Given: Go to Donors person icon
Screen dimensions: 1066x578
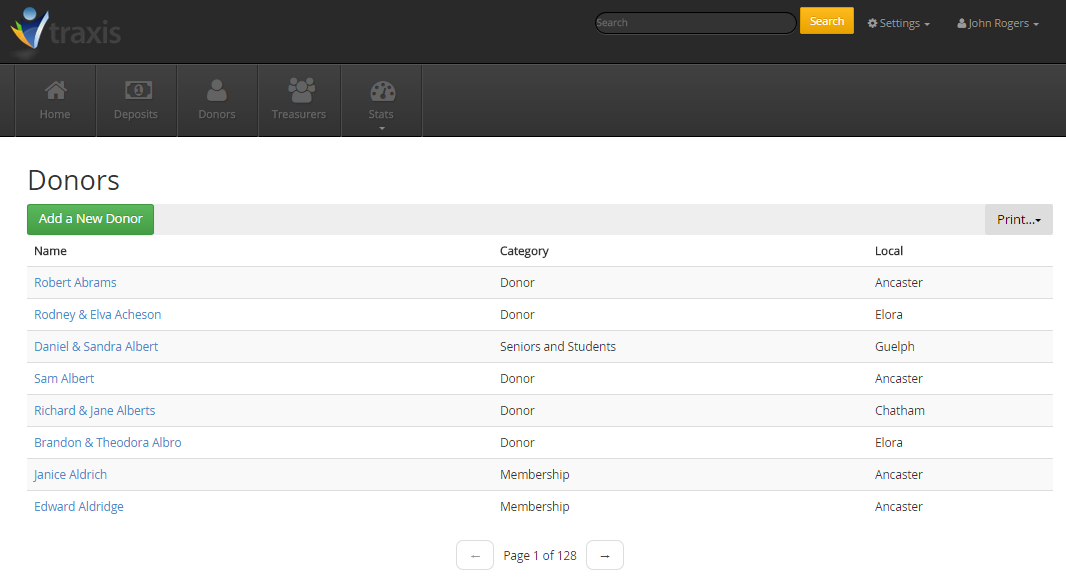Looking at the screenshot, I should click(217, 90).
